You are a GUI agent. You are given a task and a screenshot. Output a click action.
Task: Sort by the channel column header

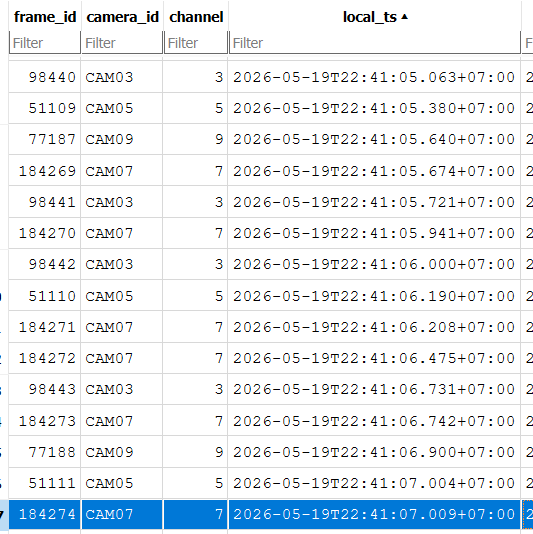click(196, 17)
